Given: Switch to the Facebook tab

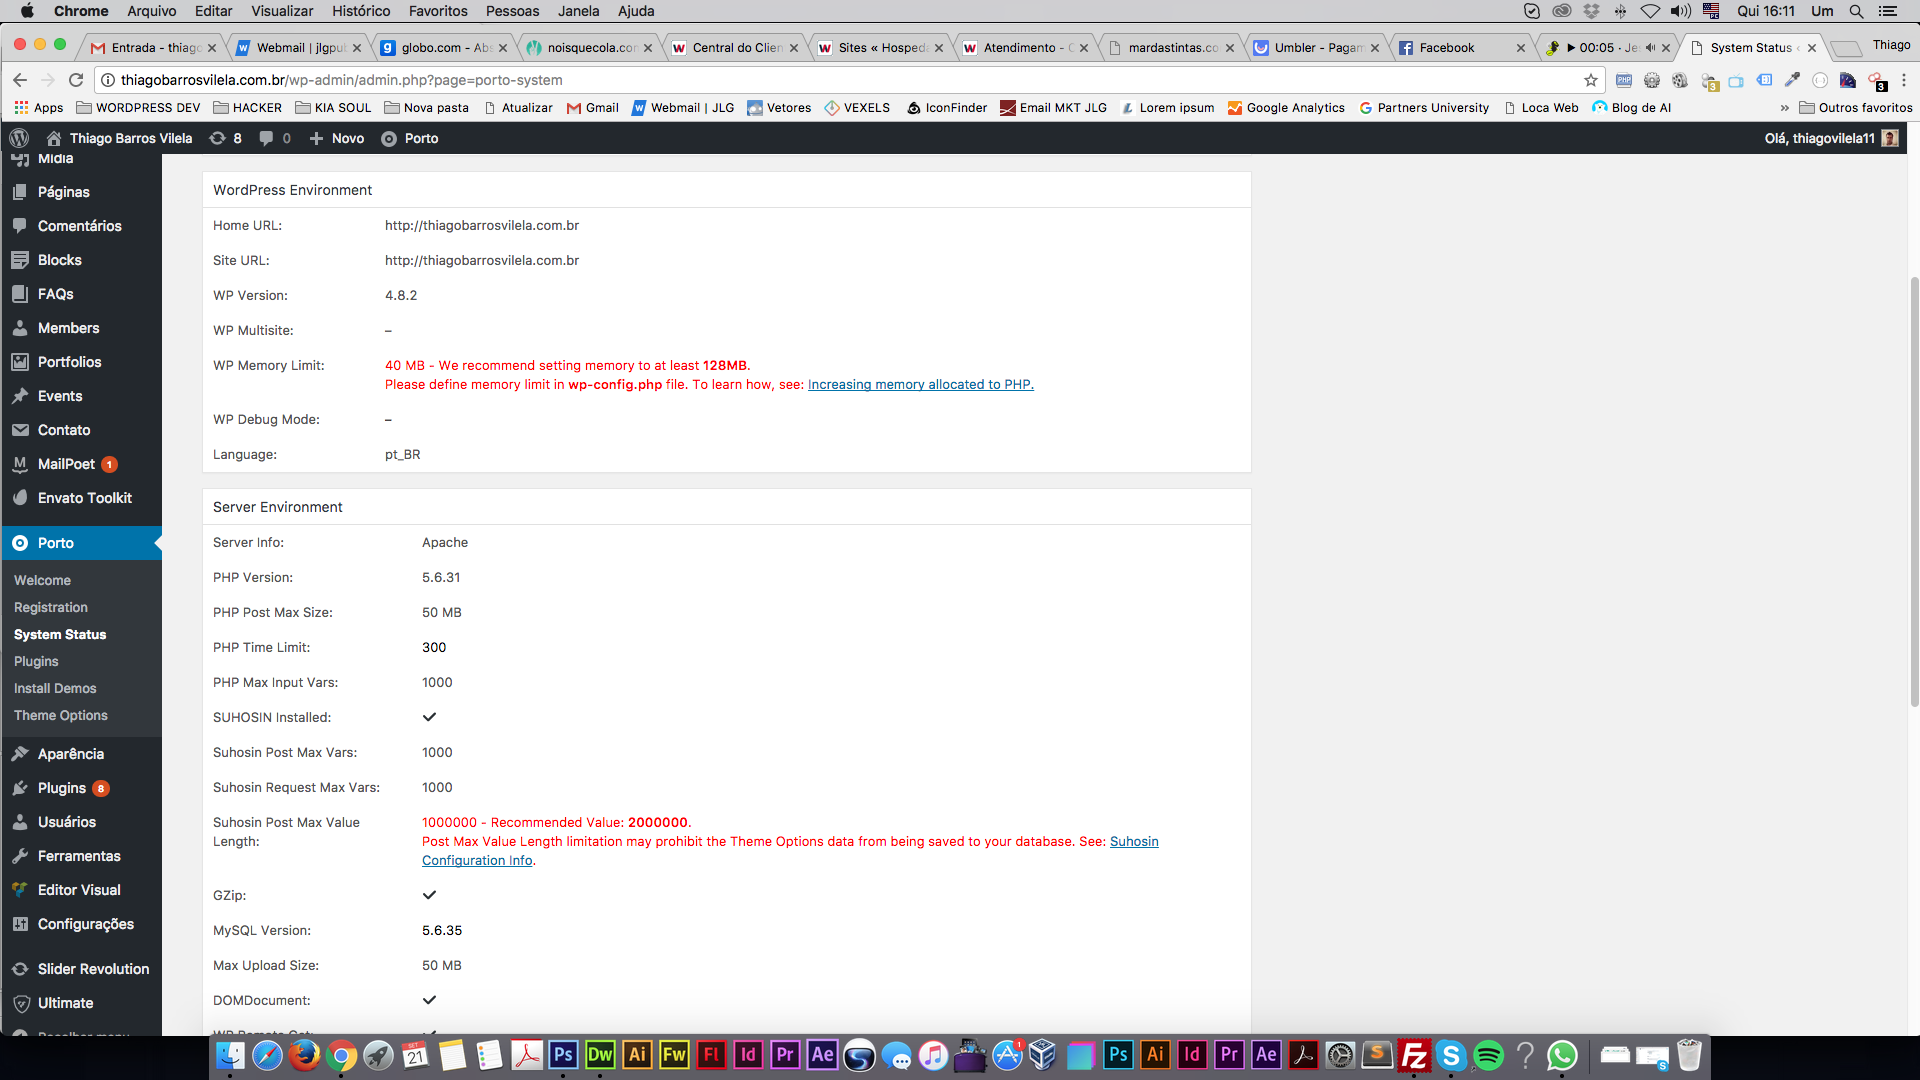Looking at the screenshot, I should click(1462, 47).
